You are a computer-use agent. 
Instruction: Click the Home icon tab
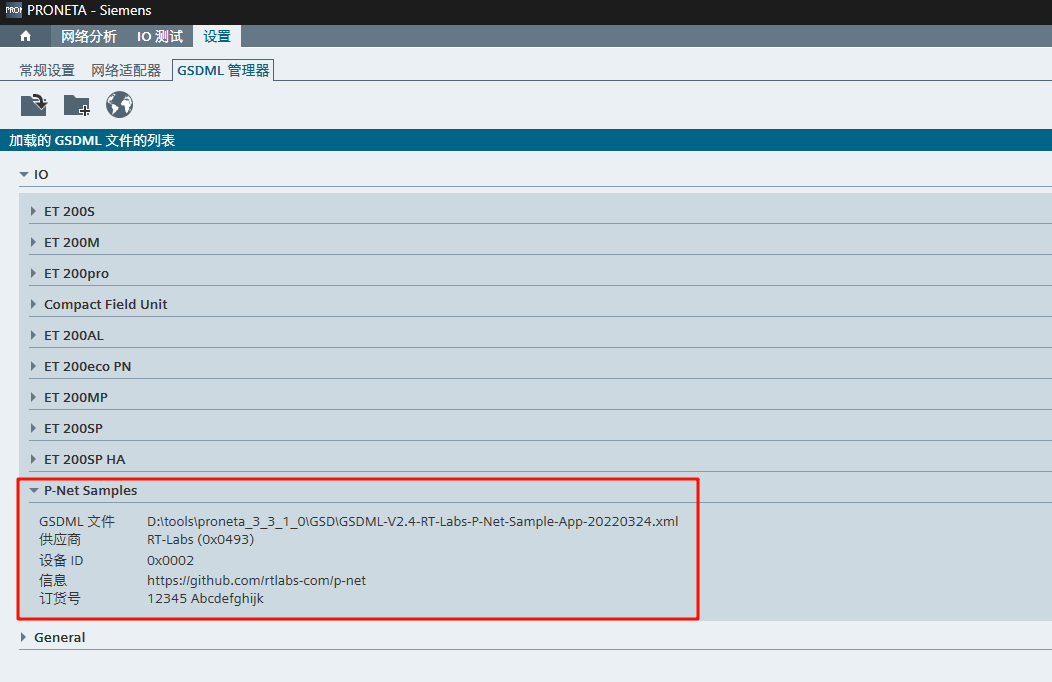click(25, 36)
